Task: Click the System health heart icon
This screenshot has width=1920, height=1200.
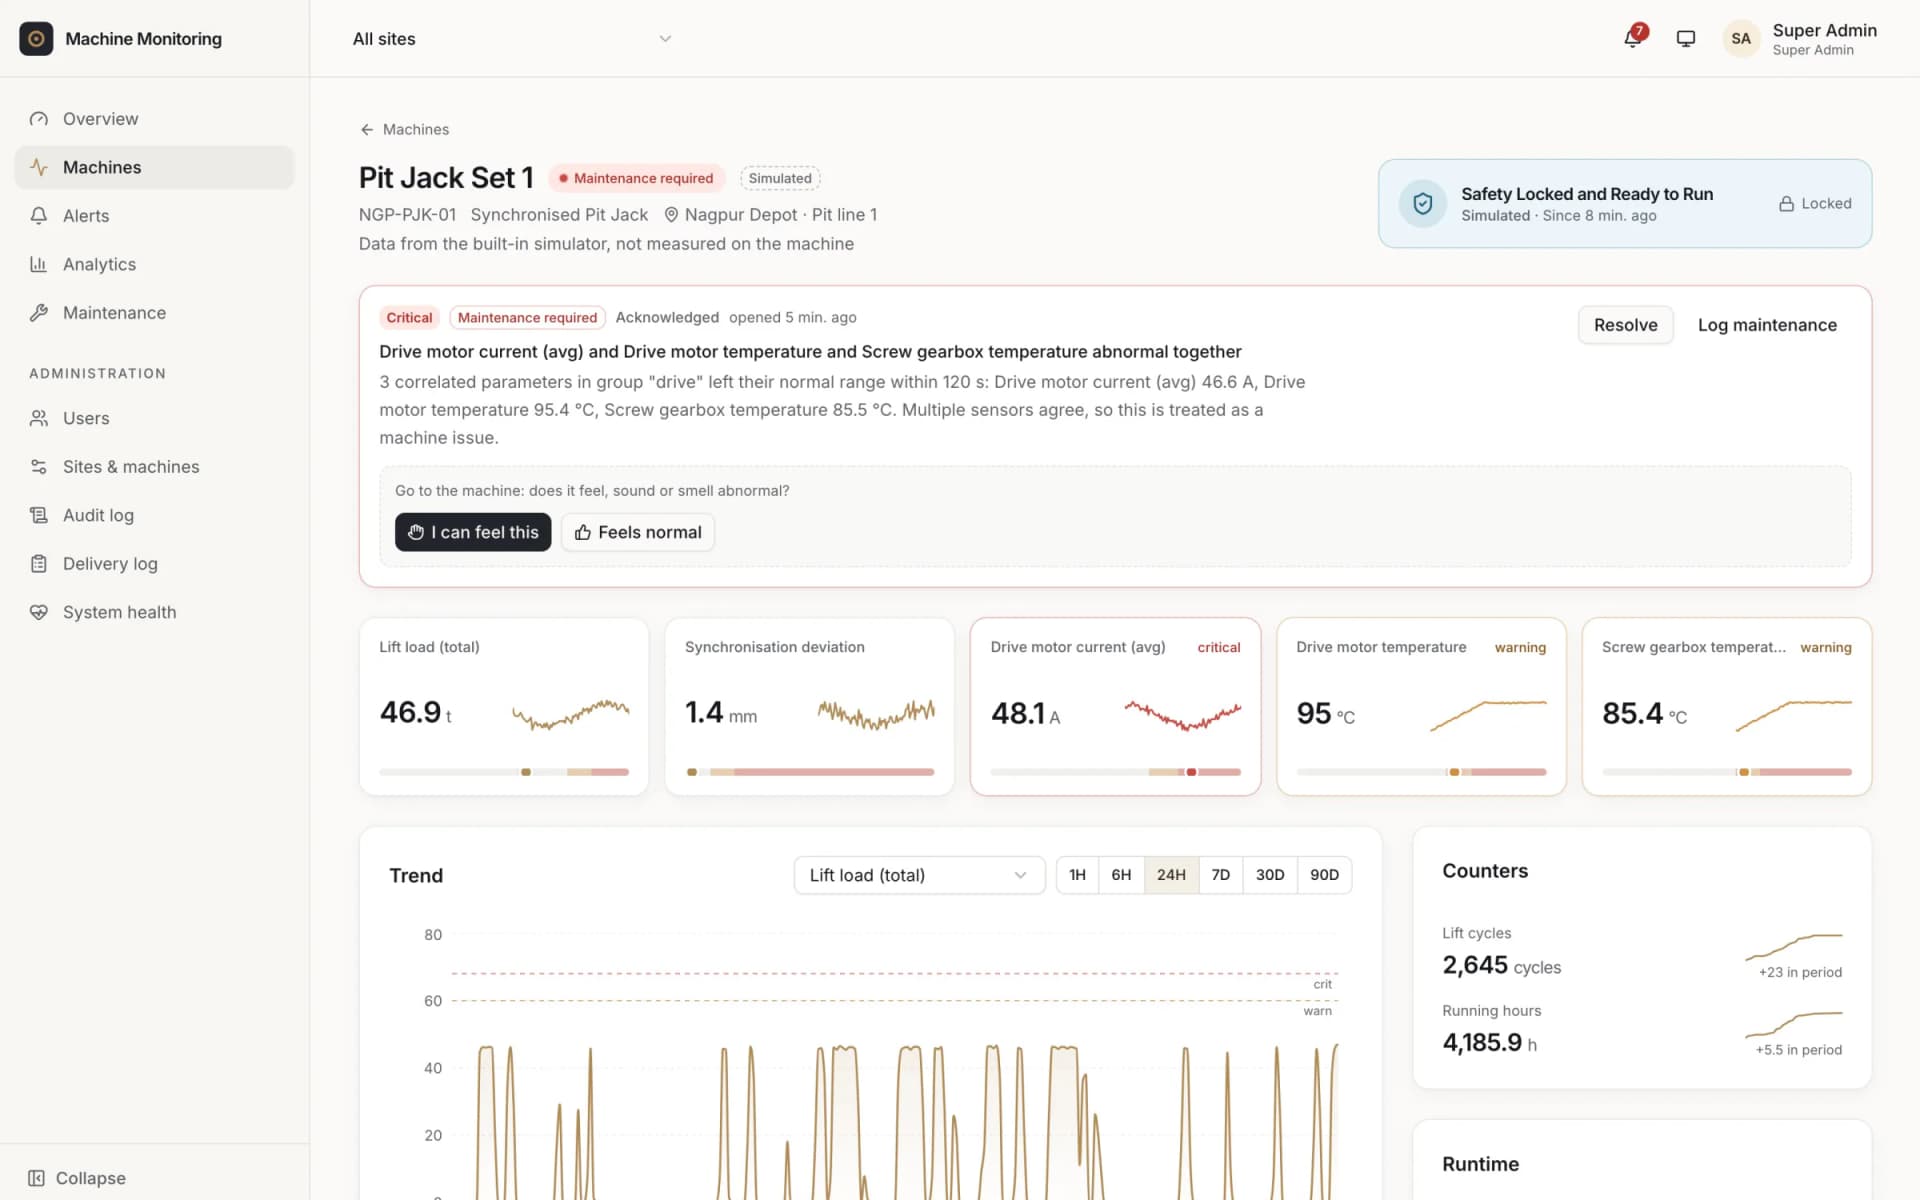Action: pos(39,612)
